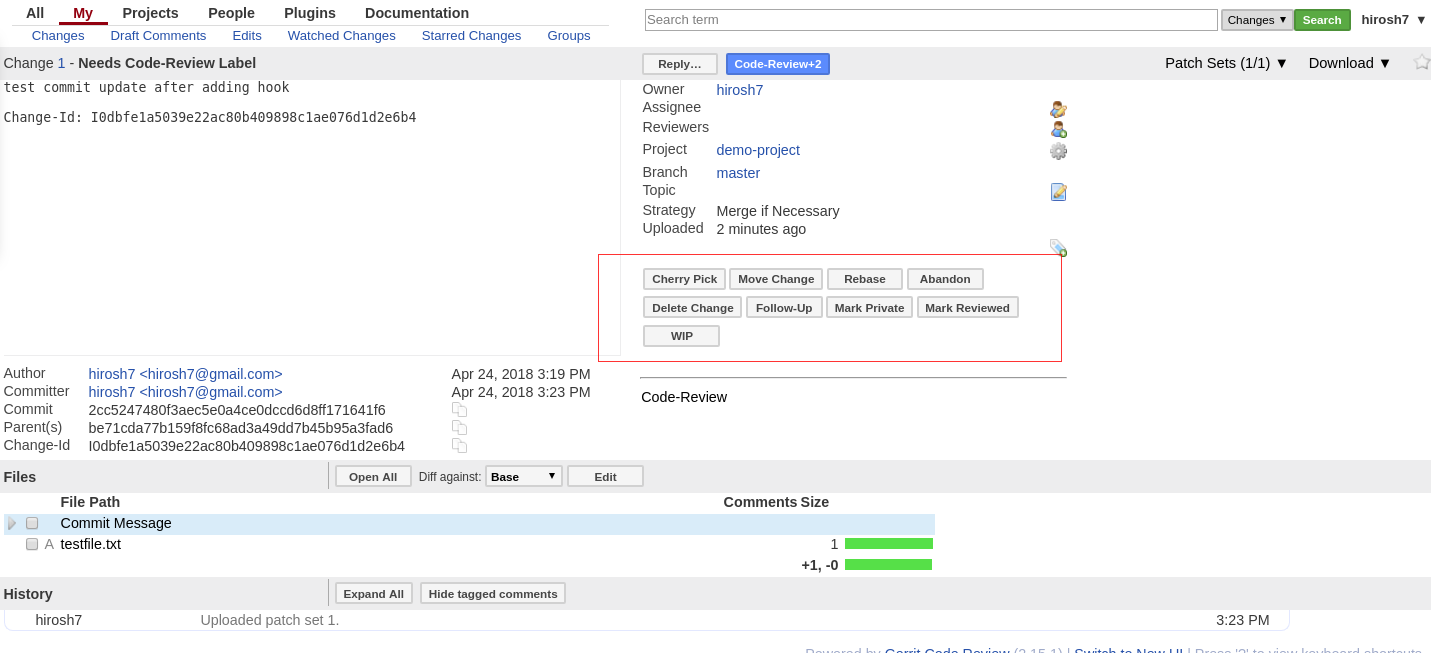Click the green Search button
Screen dimensions: 1431x653
coord(1322,20)
